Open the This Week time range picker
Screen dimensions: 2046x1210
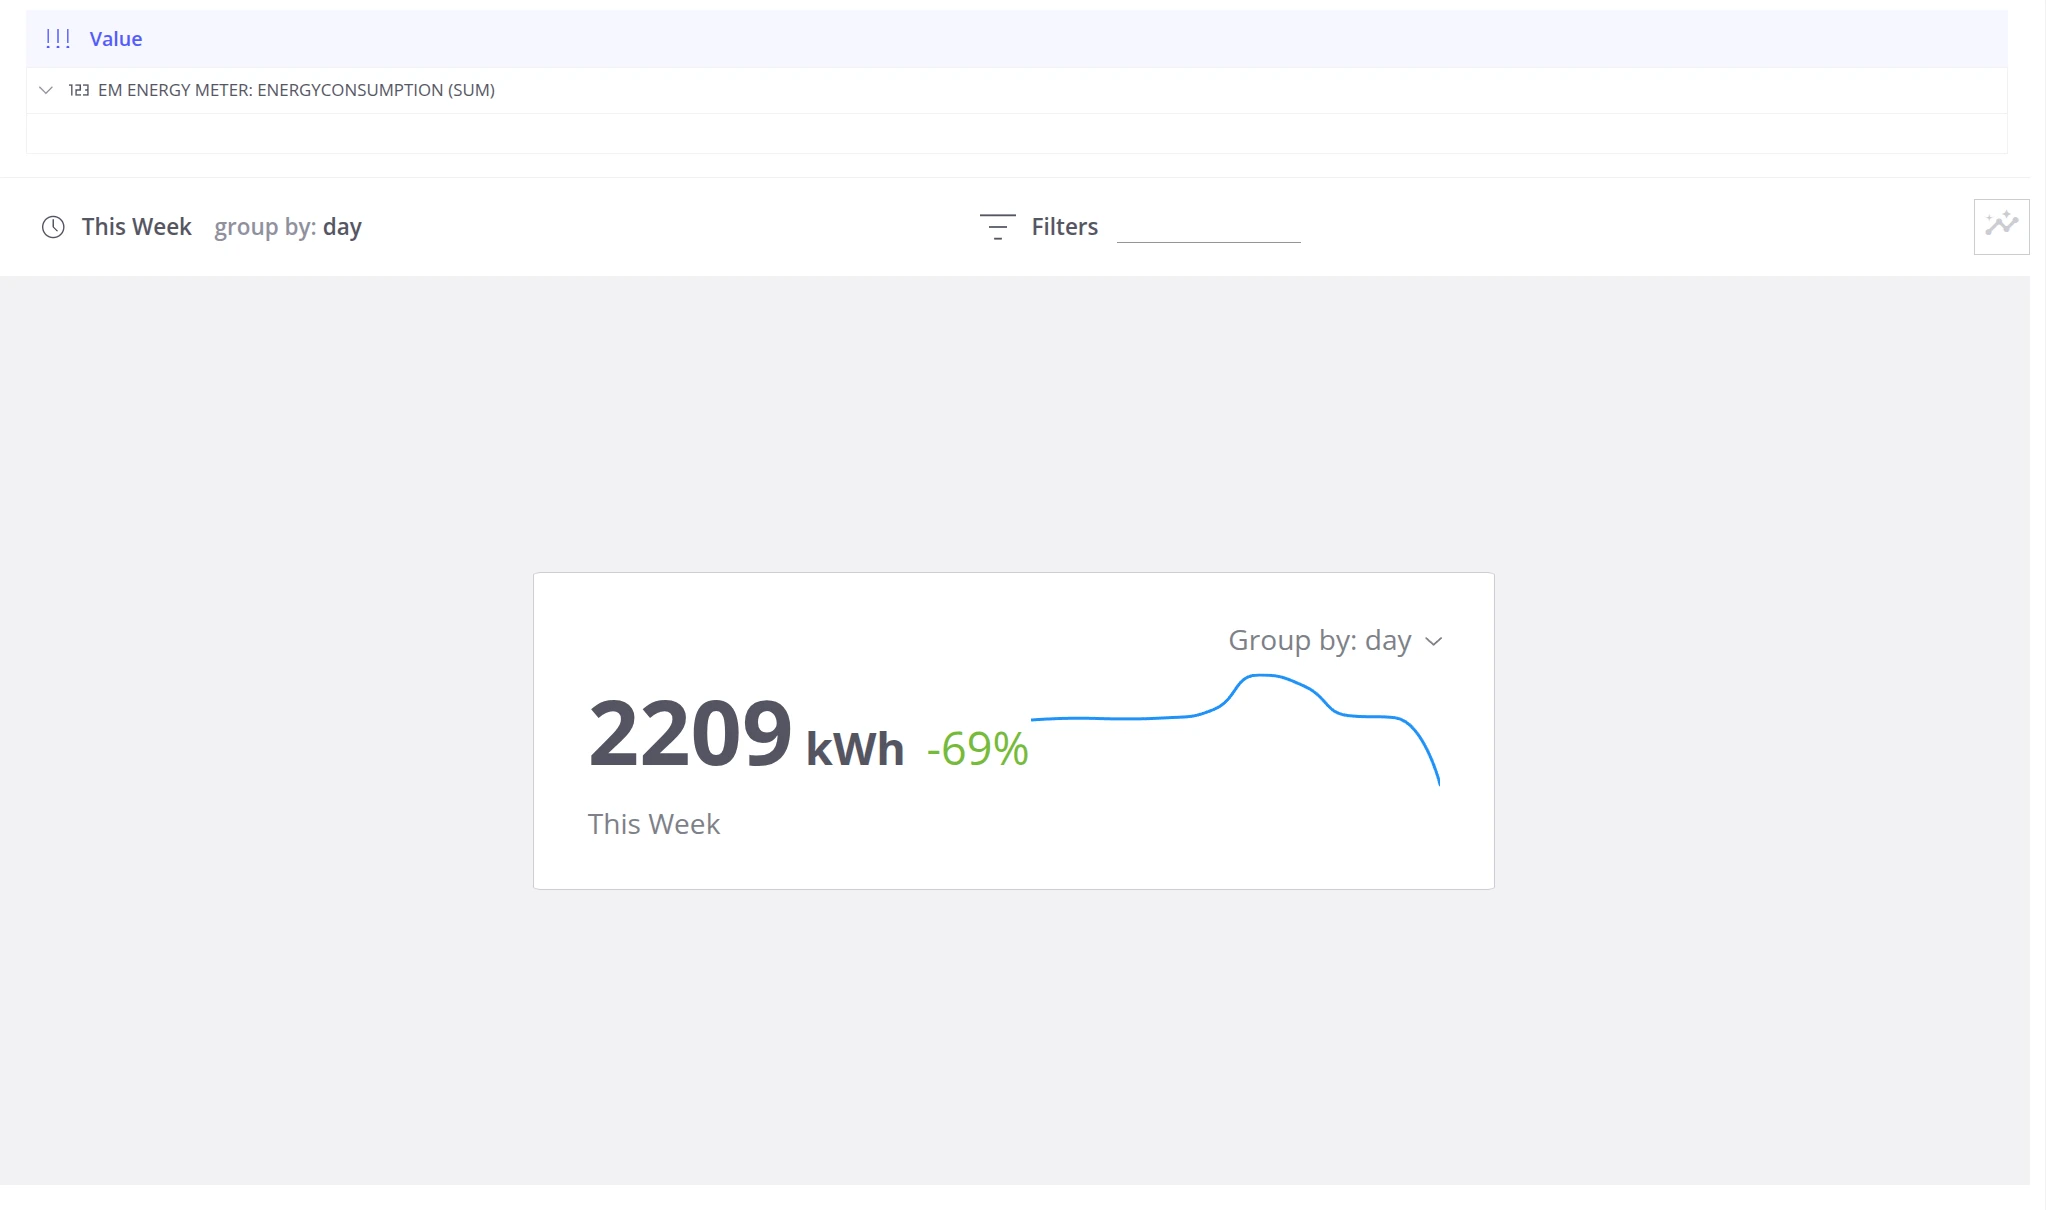(x=136, y=227)
